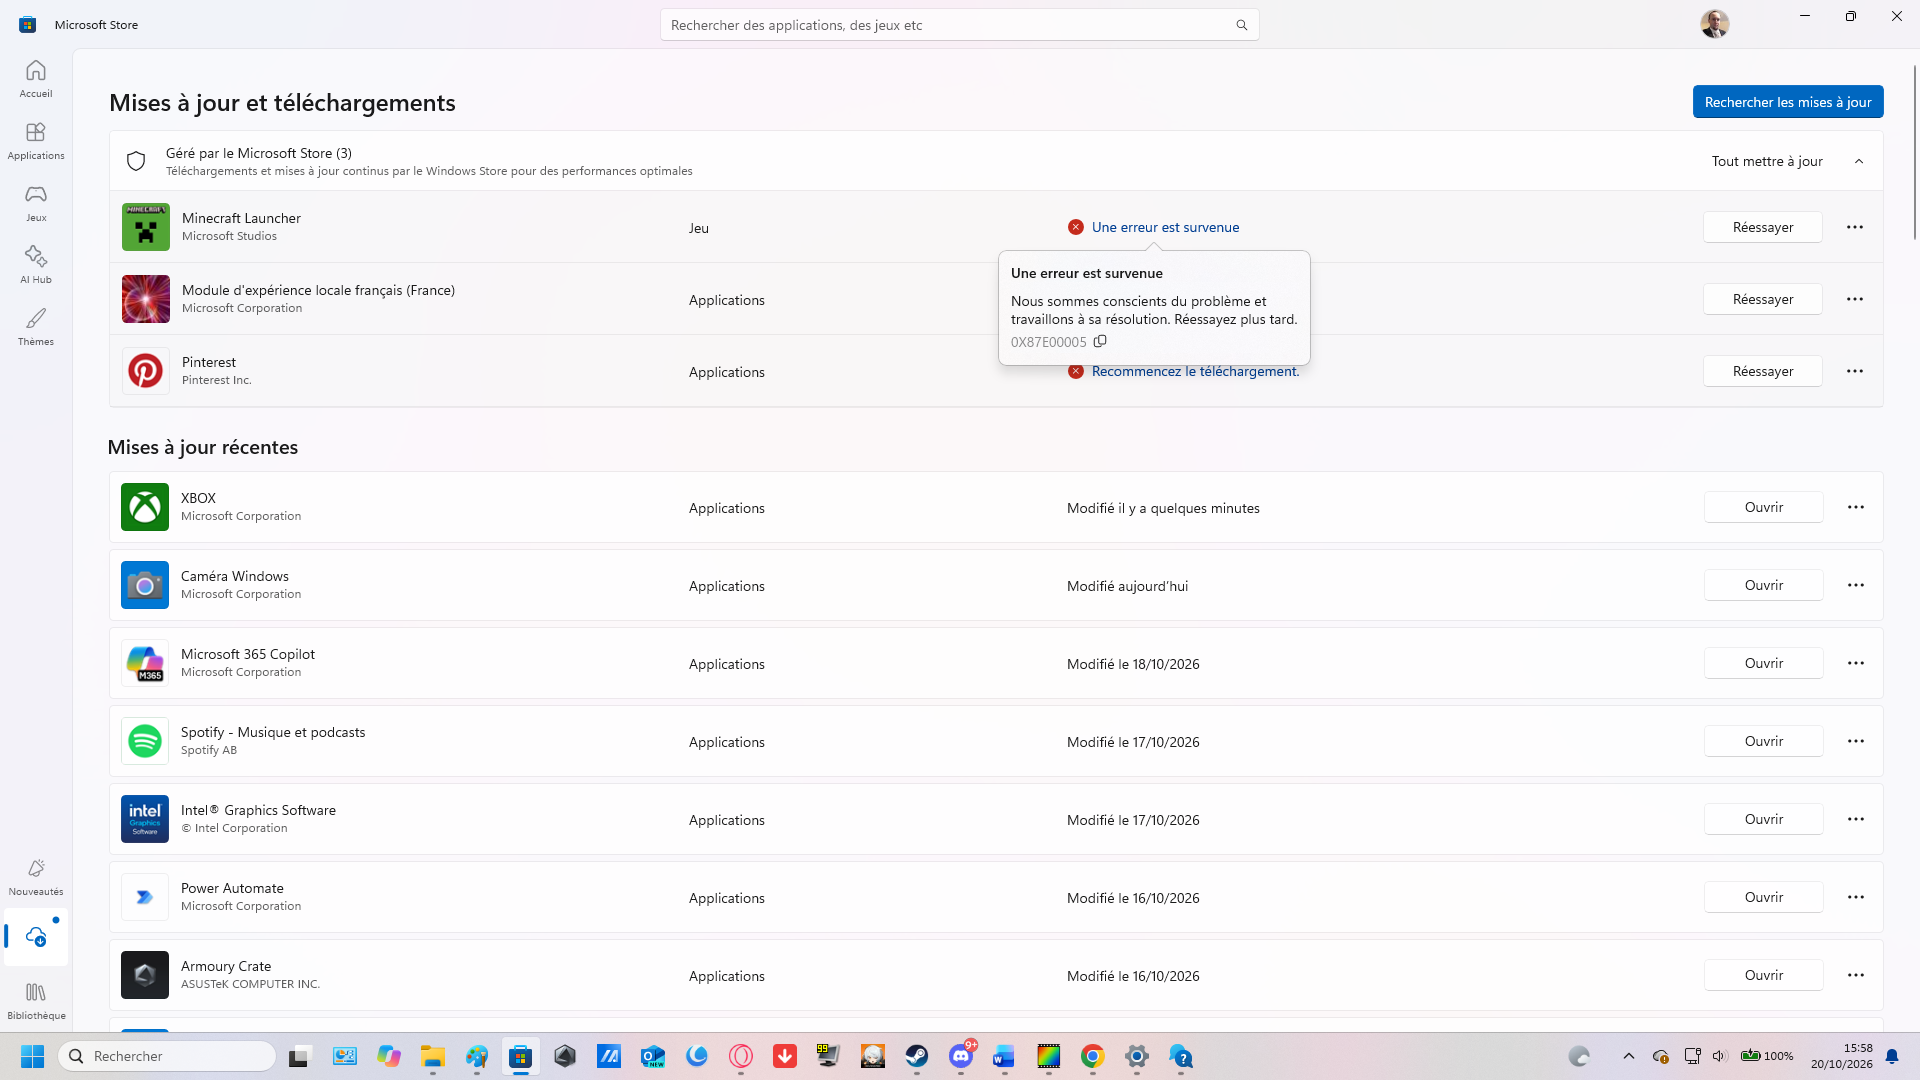Open more options for Power Automate
The image size is (1920, 1080).
[x=1856, y=897]
